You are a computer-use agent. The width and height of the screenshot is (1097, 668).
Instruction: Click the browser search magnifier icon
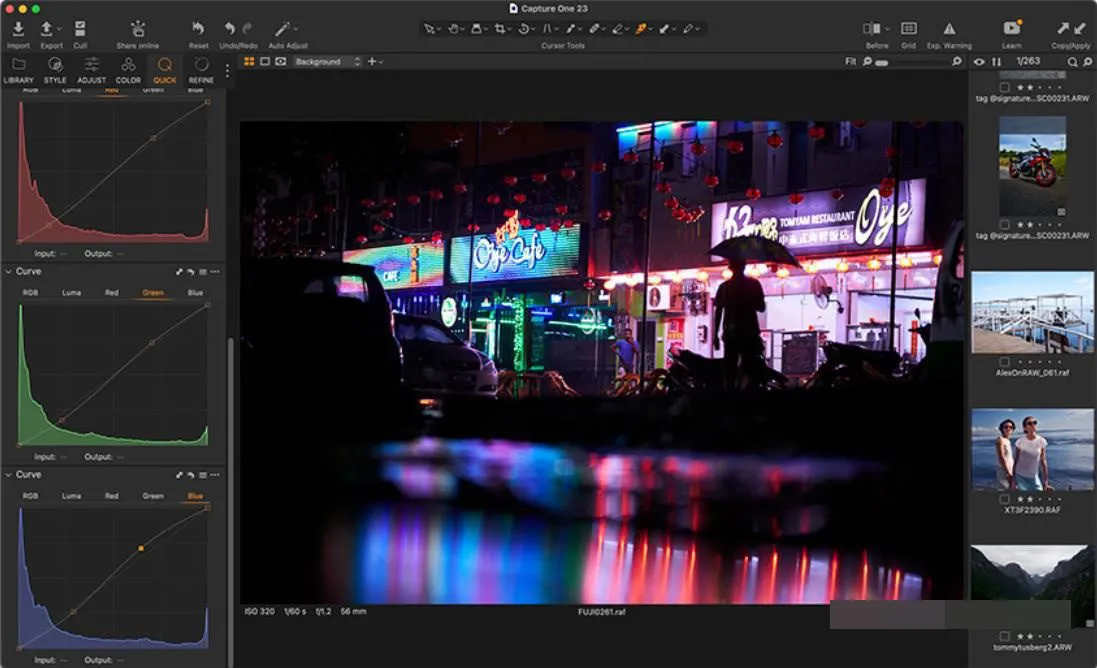[x=1072, y=62]
